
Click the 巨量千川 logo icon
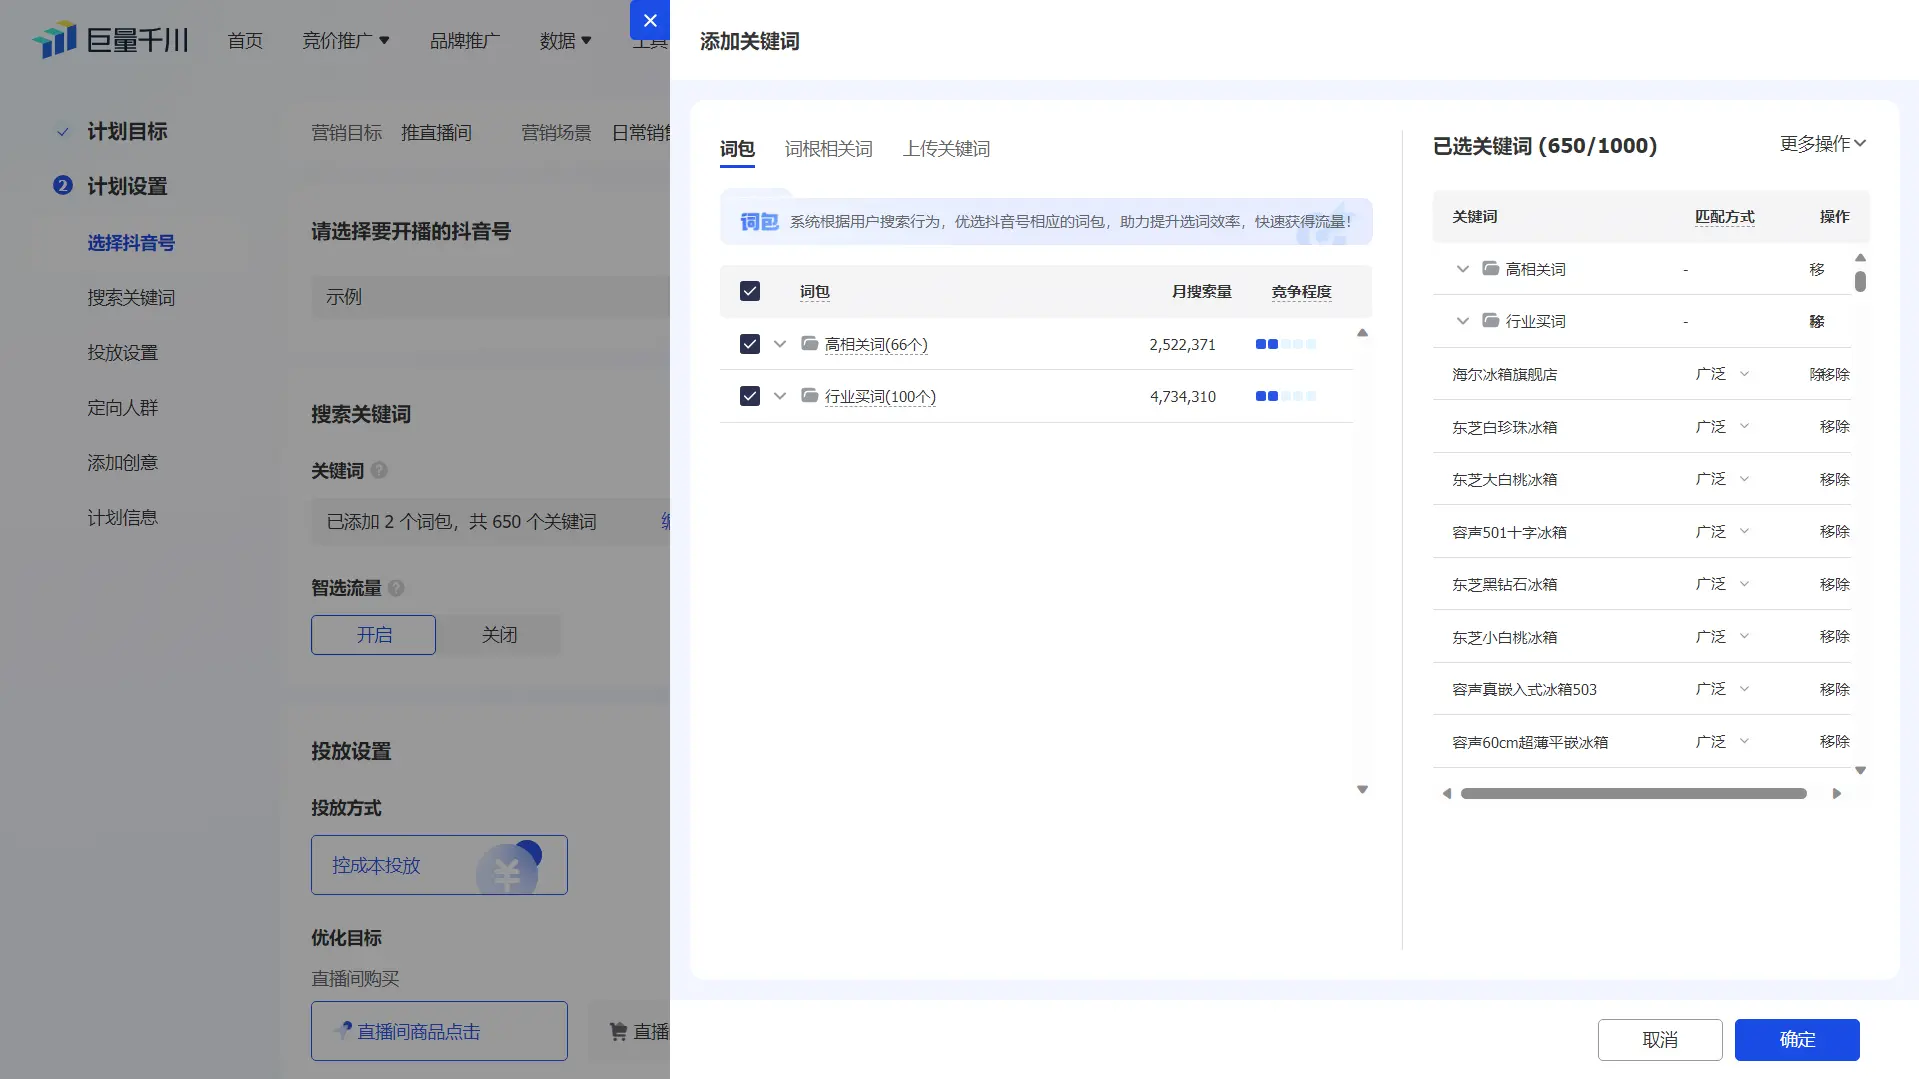tap(55, 40)
